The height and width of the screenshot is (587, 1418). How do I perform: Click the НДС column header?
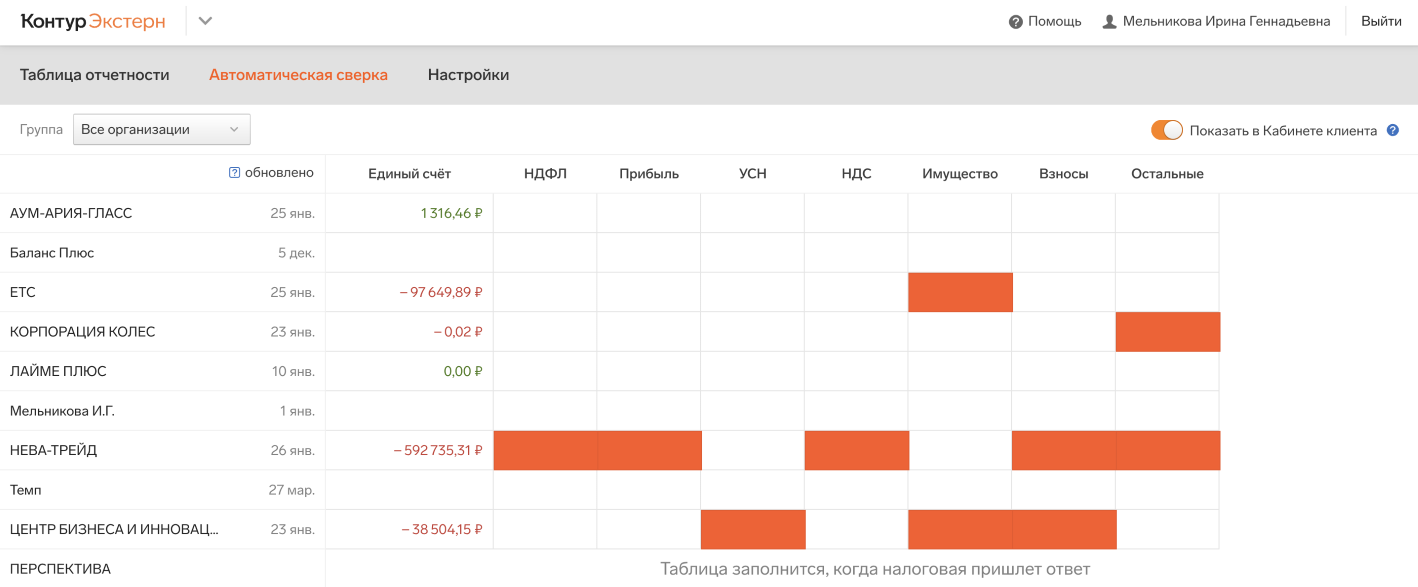(857, 174)
